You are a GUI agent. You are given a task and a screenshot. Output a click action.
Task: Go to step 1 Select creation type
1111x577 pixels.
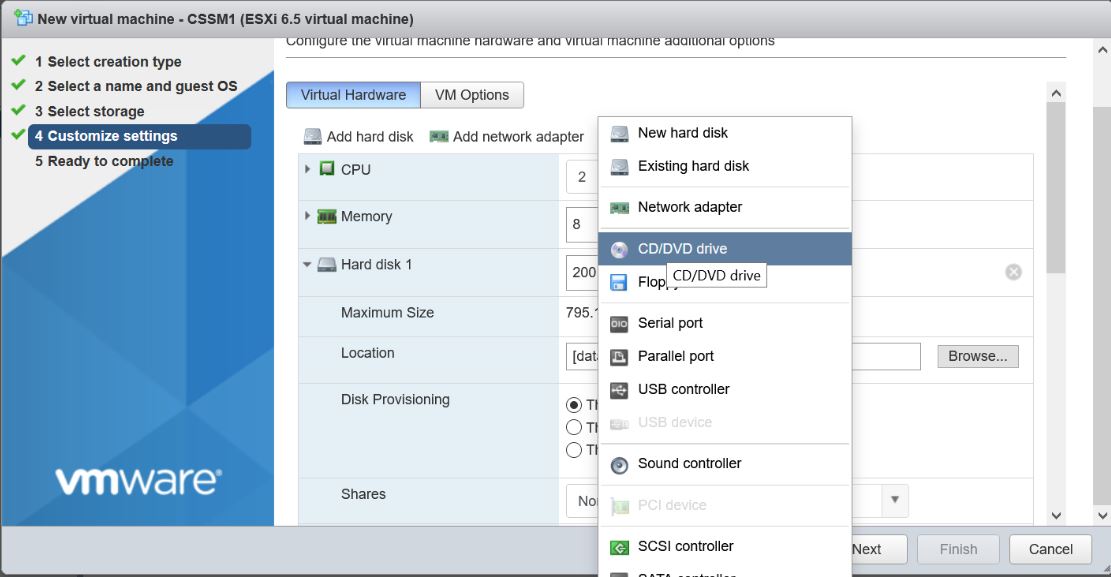click(x=108, y=62)
